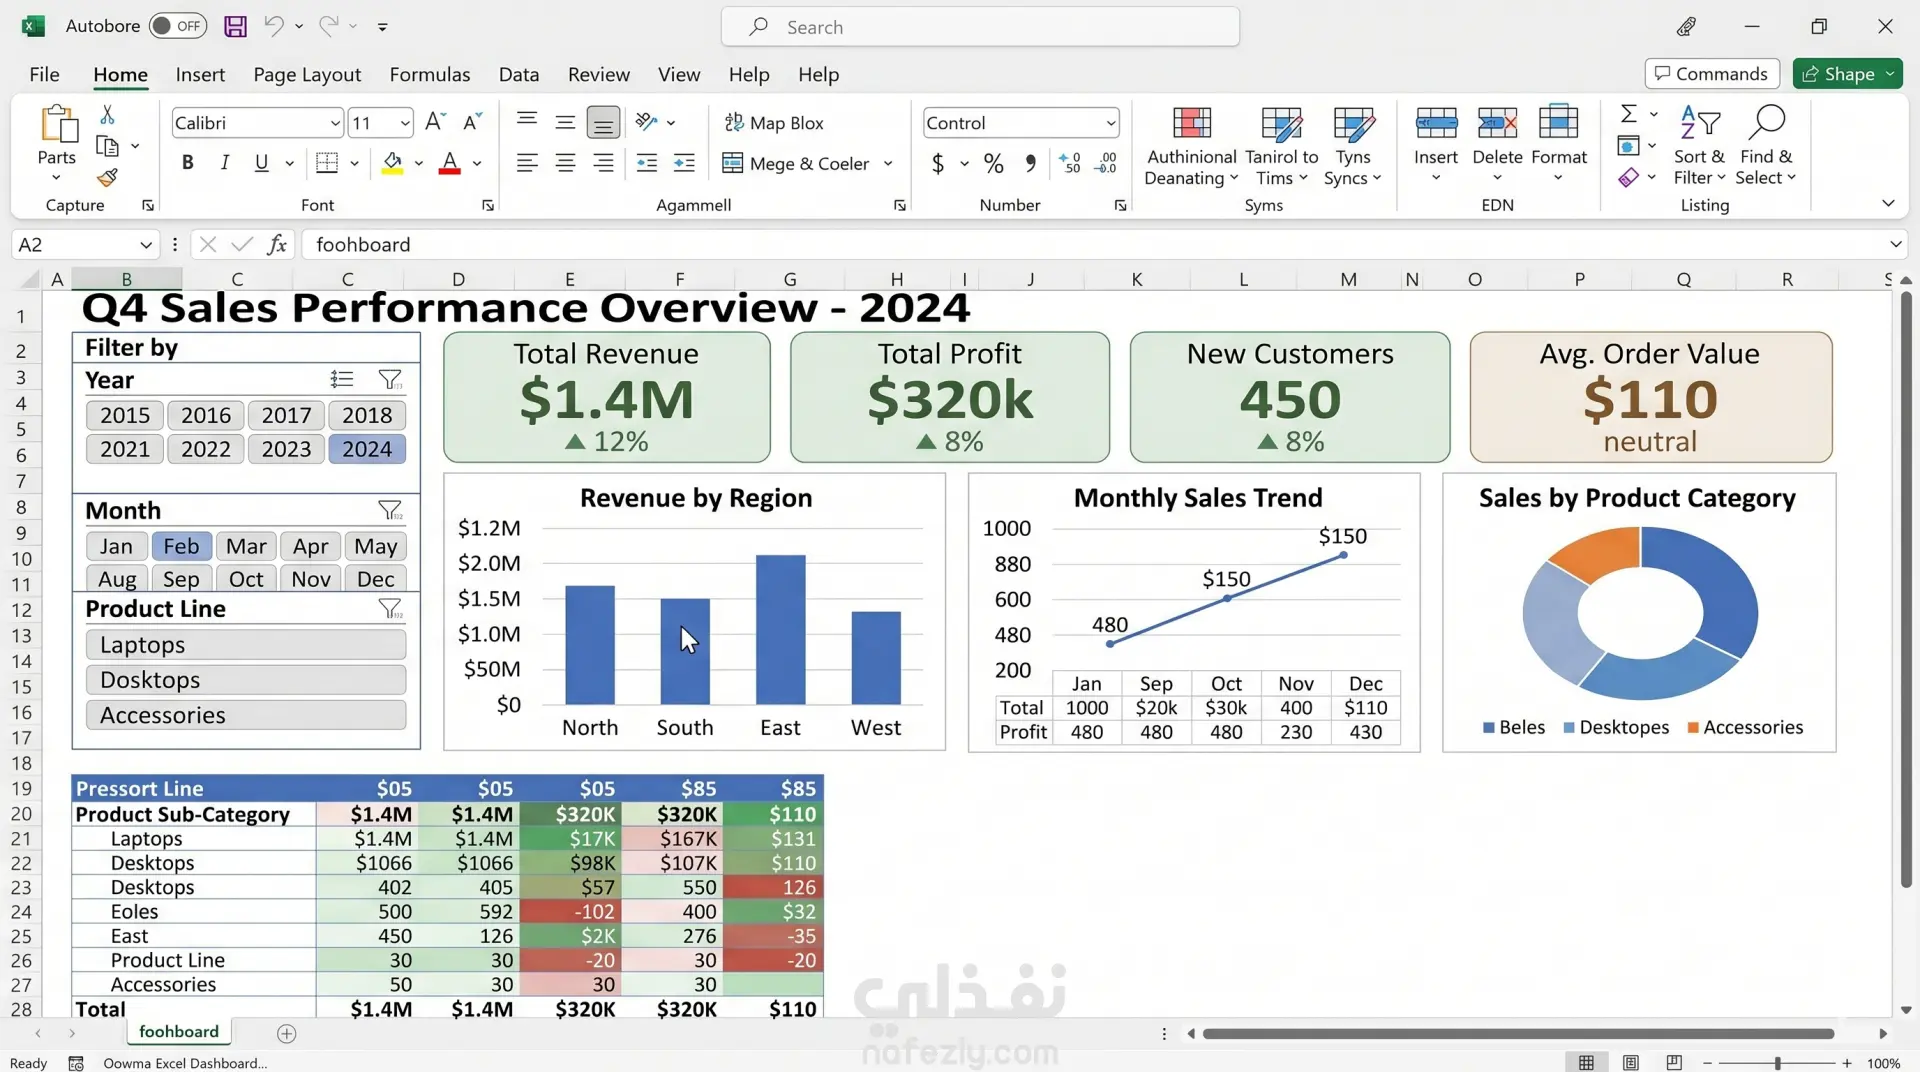Increase font size with larger A icon
Image resolution: width=1920 pixels, height=1072 pixels.
[x=434, y=122]
